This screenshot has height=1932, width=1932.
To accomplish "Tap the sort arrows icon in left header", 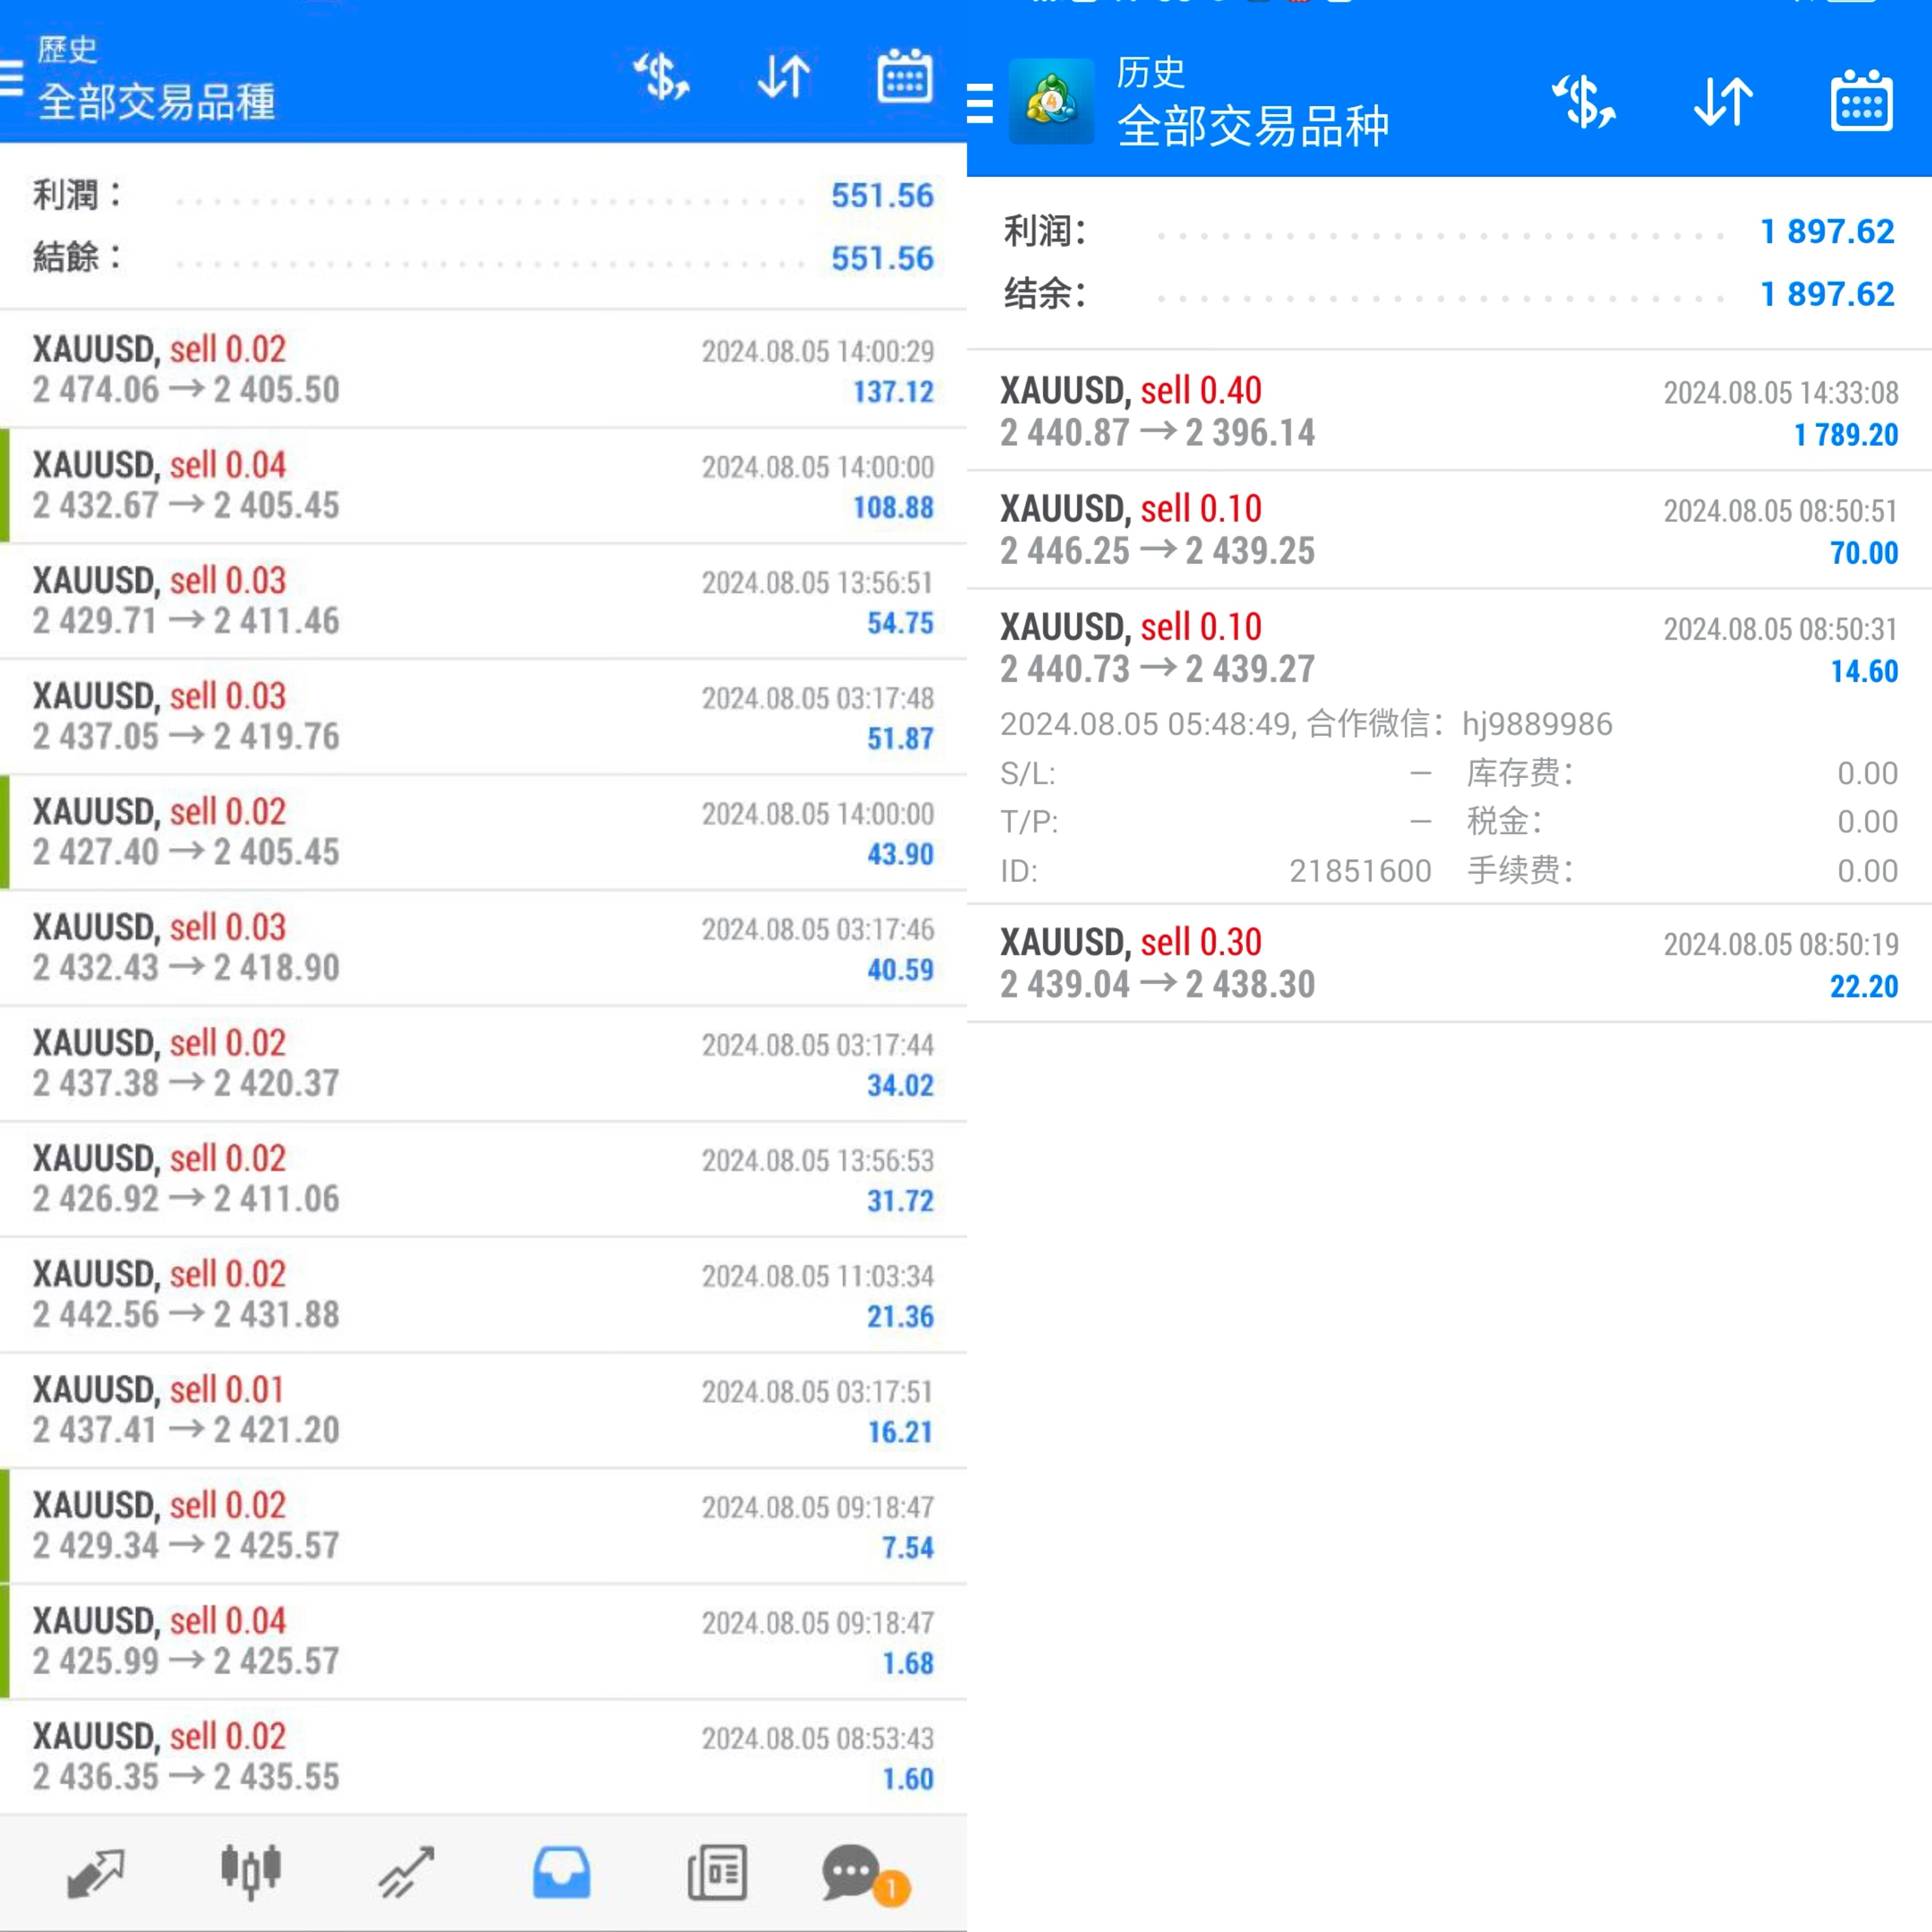I will click(x=783, y=77).
